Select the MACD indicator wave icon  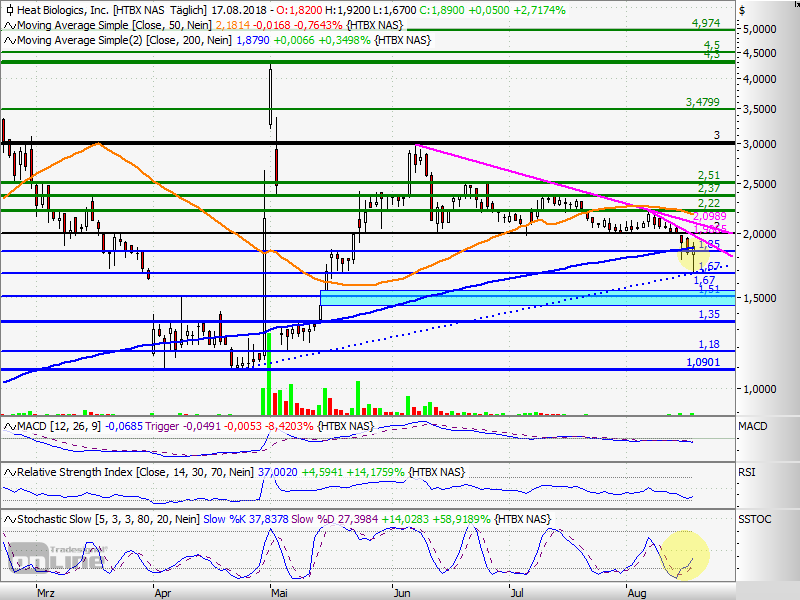8,425
